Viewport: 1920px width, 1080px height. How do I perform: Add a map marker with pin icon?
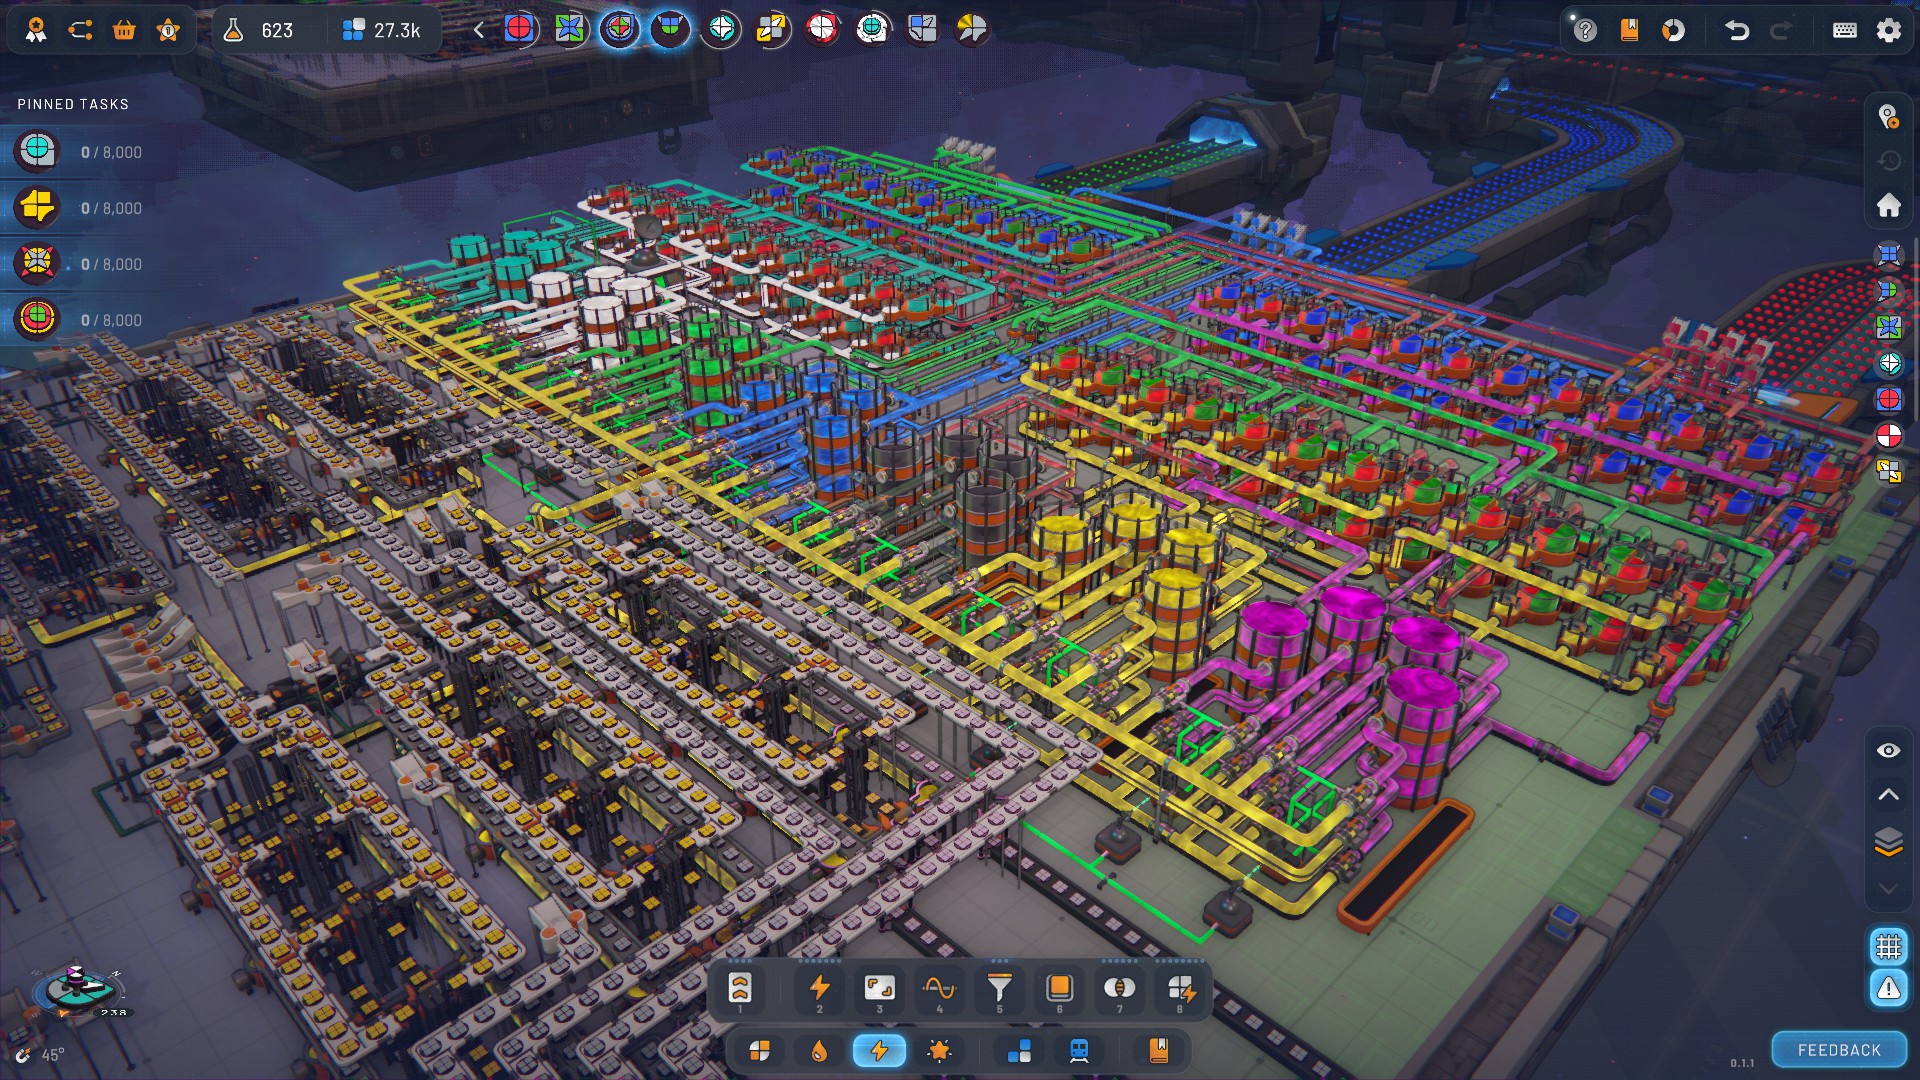pyautogui.click(x=1888, y=118)
